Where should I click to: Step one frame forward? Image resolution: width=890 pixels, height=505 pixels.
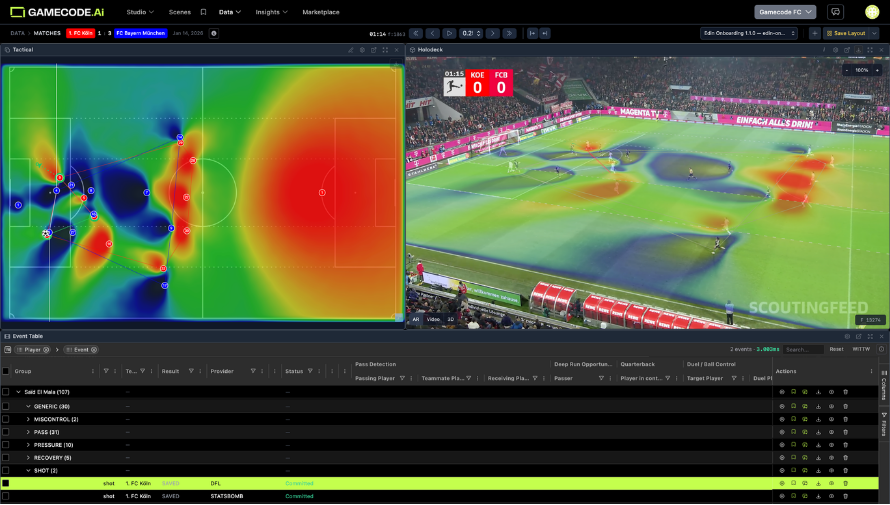[493, 33]
